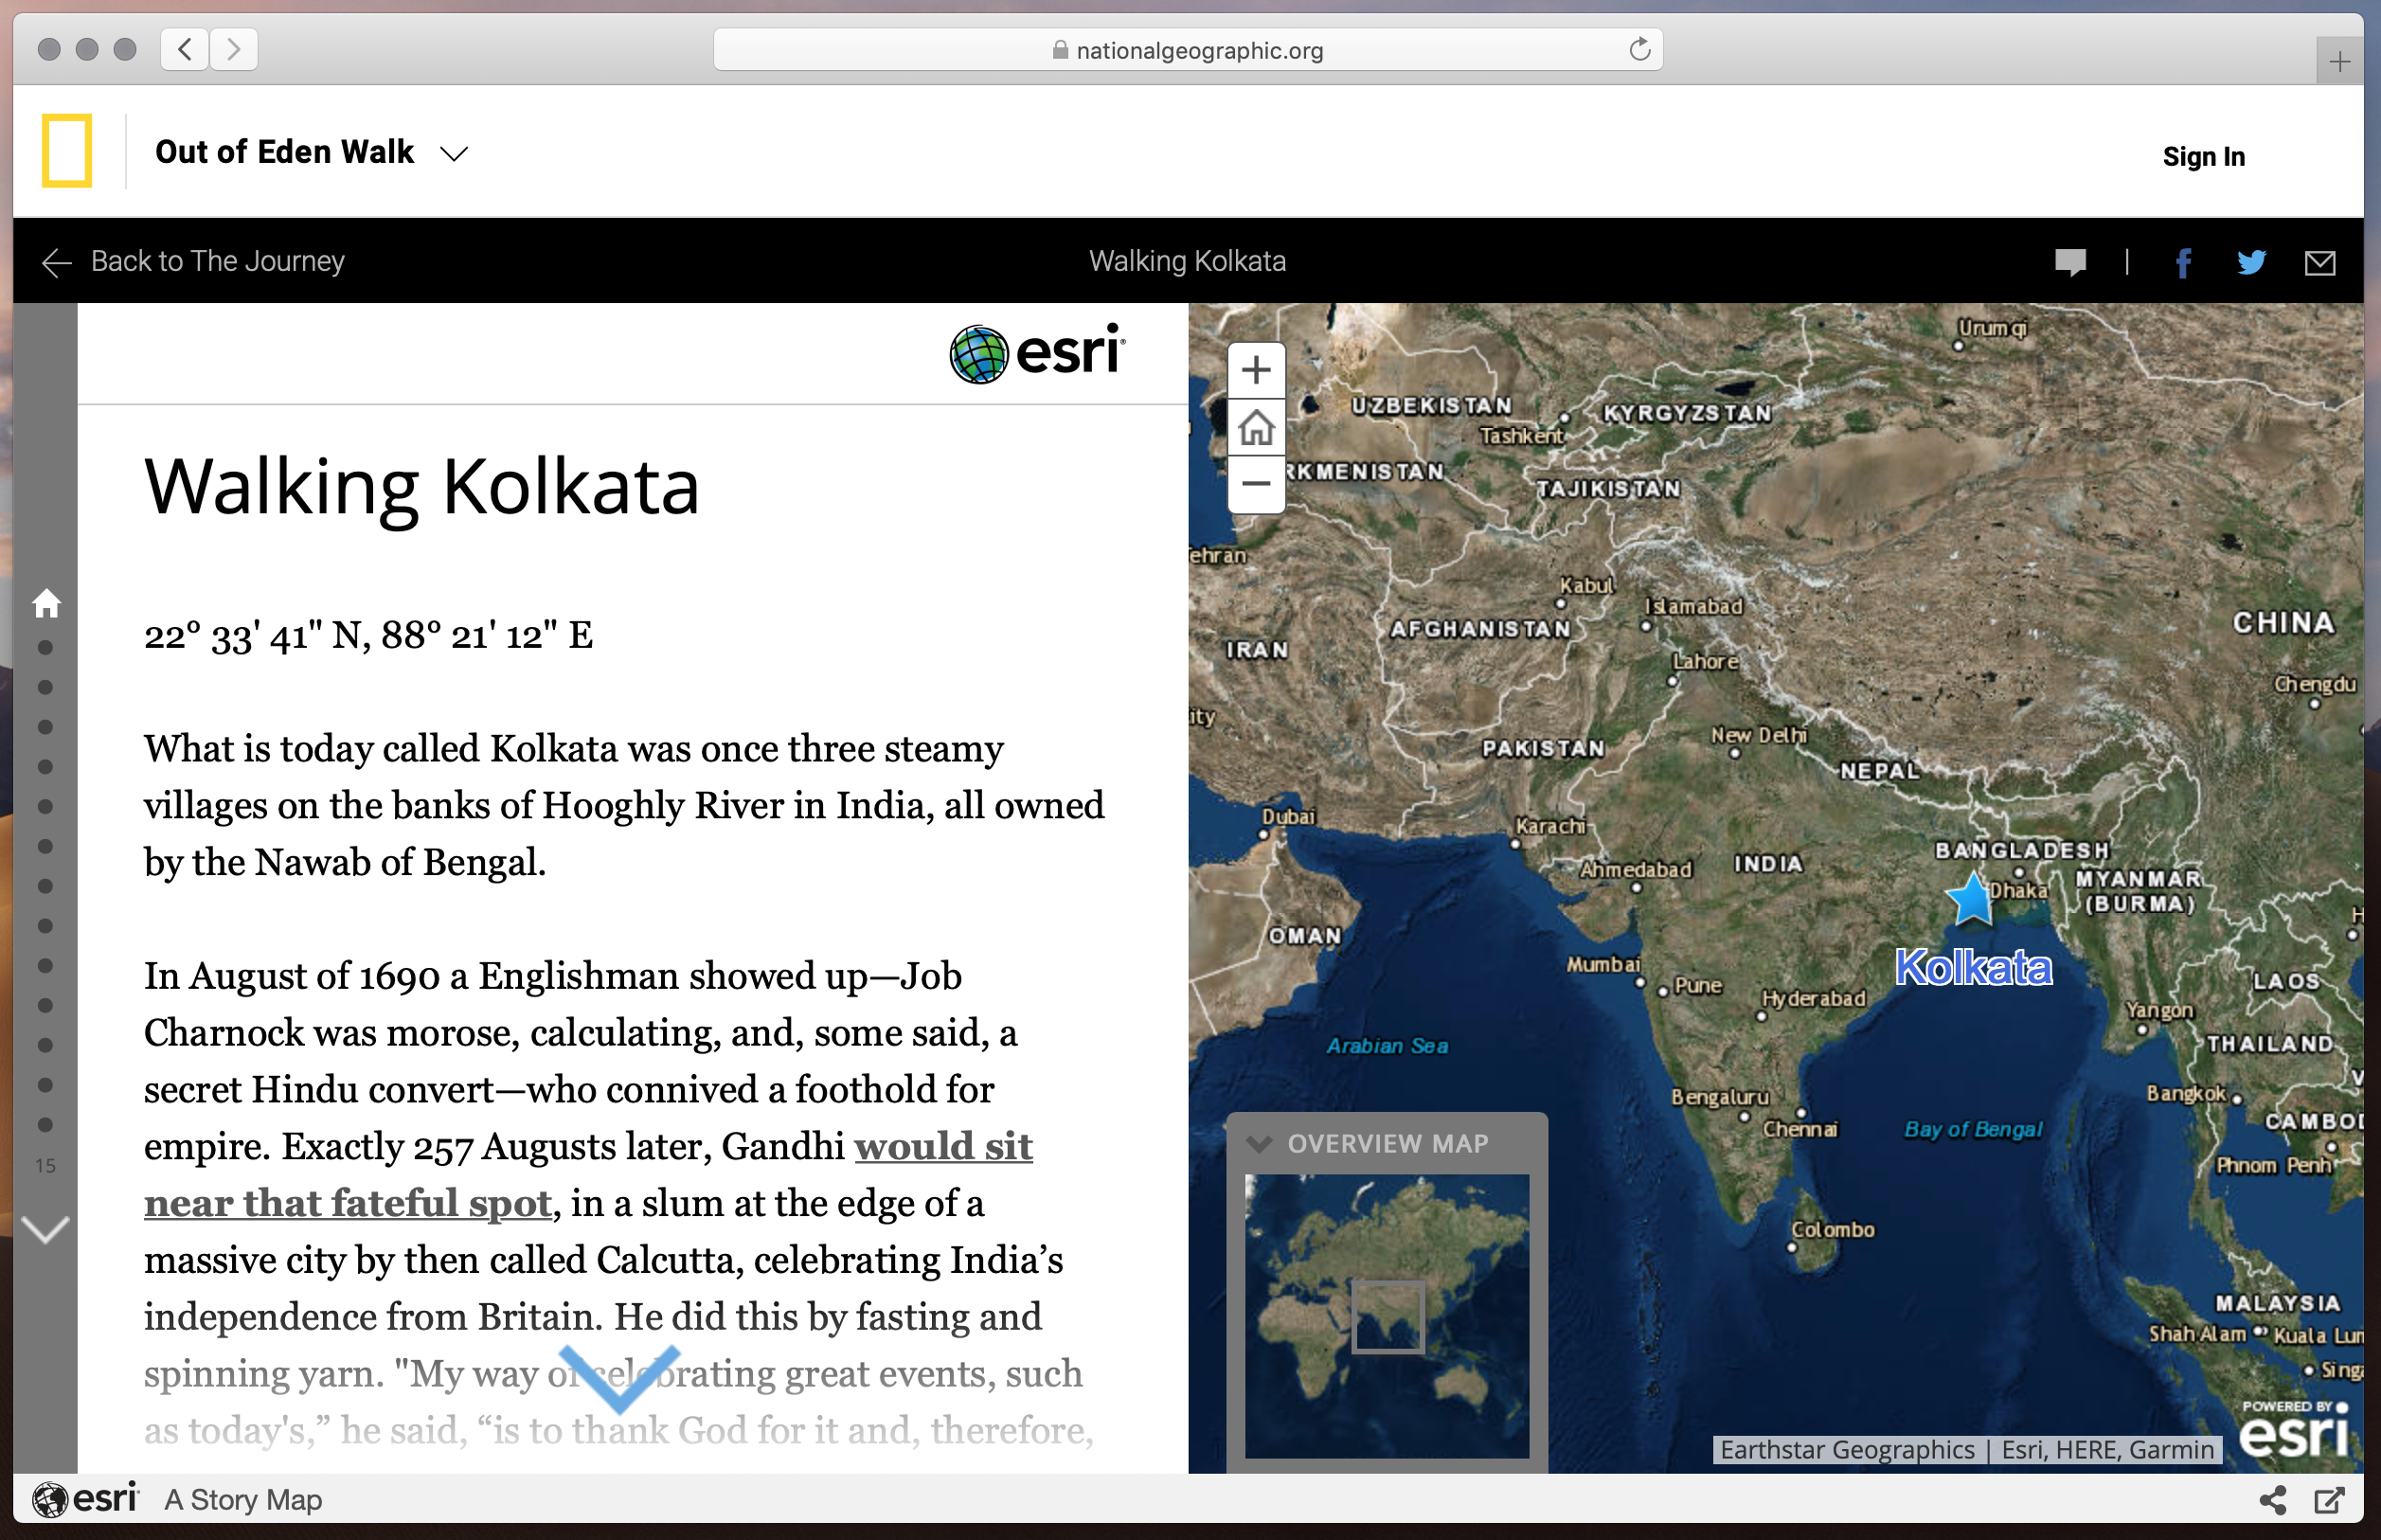Screen dimensions: 2381x1540
Task: Share story by email envelope icon
Action: coord(2319,263)
